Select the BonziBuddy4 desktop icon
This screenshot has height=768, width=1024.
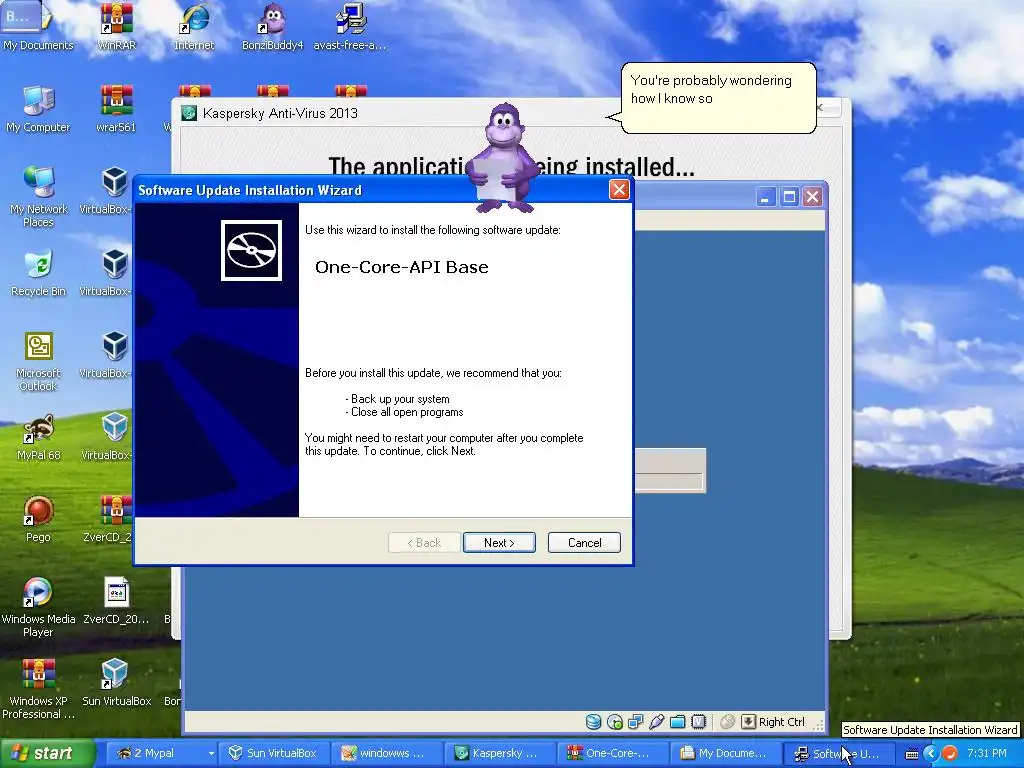(x=272, y=26)
